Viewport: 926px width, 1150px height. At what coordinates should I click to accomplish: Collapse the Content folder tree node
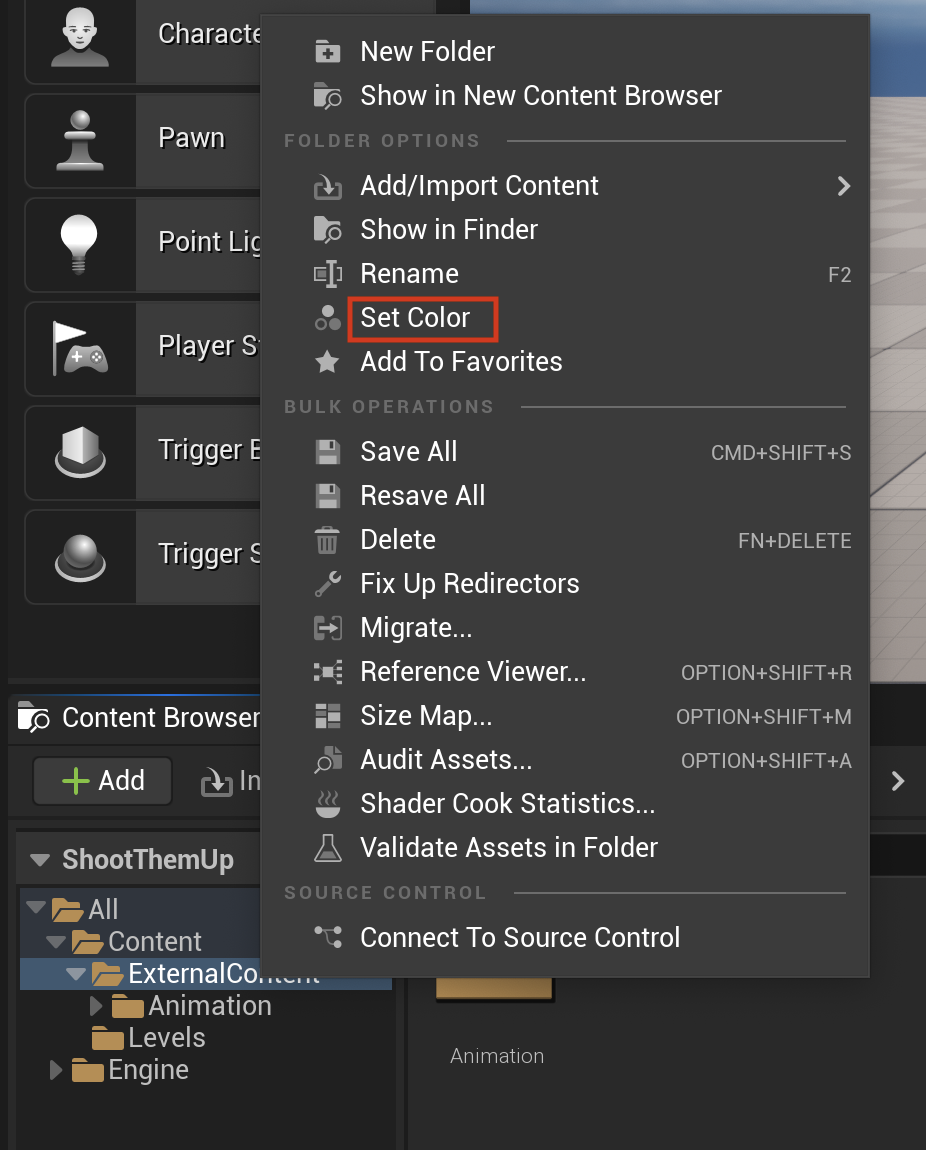pyautogui.click(x=56, y=941)
